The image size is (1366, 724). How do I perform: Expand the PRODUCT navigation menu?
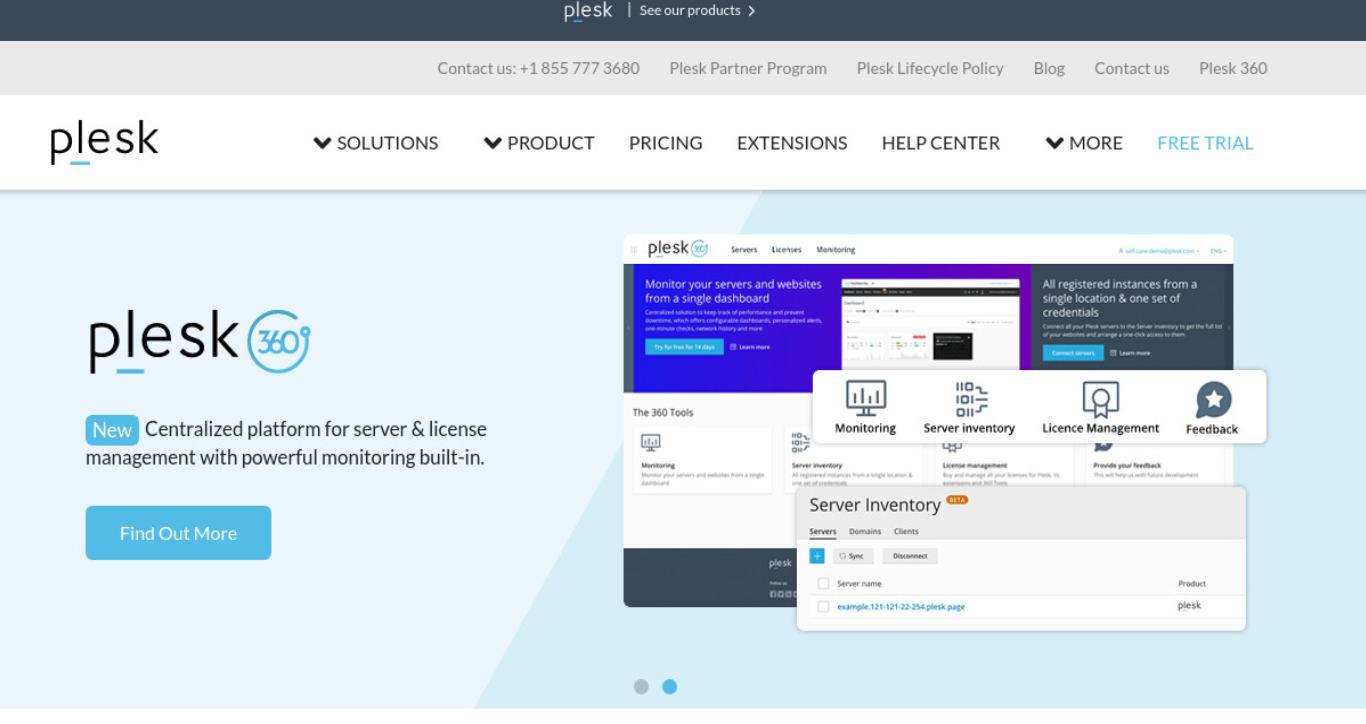click(x=539, y=143)
